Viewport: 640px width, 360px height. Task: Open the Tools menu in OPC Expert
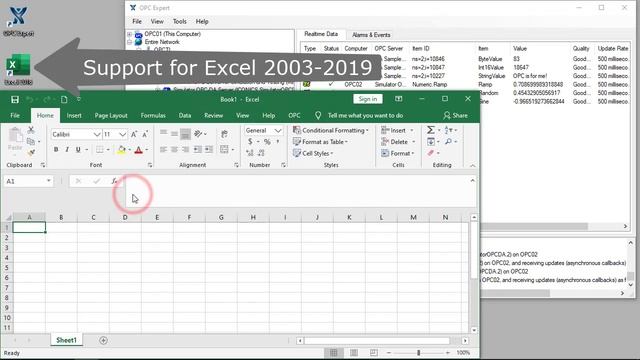pyautogui.click(x=180, y=21)
